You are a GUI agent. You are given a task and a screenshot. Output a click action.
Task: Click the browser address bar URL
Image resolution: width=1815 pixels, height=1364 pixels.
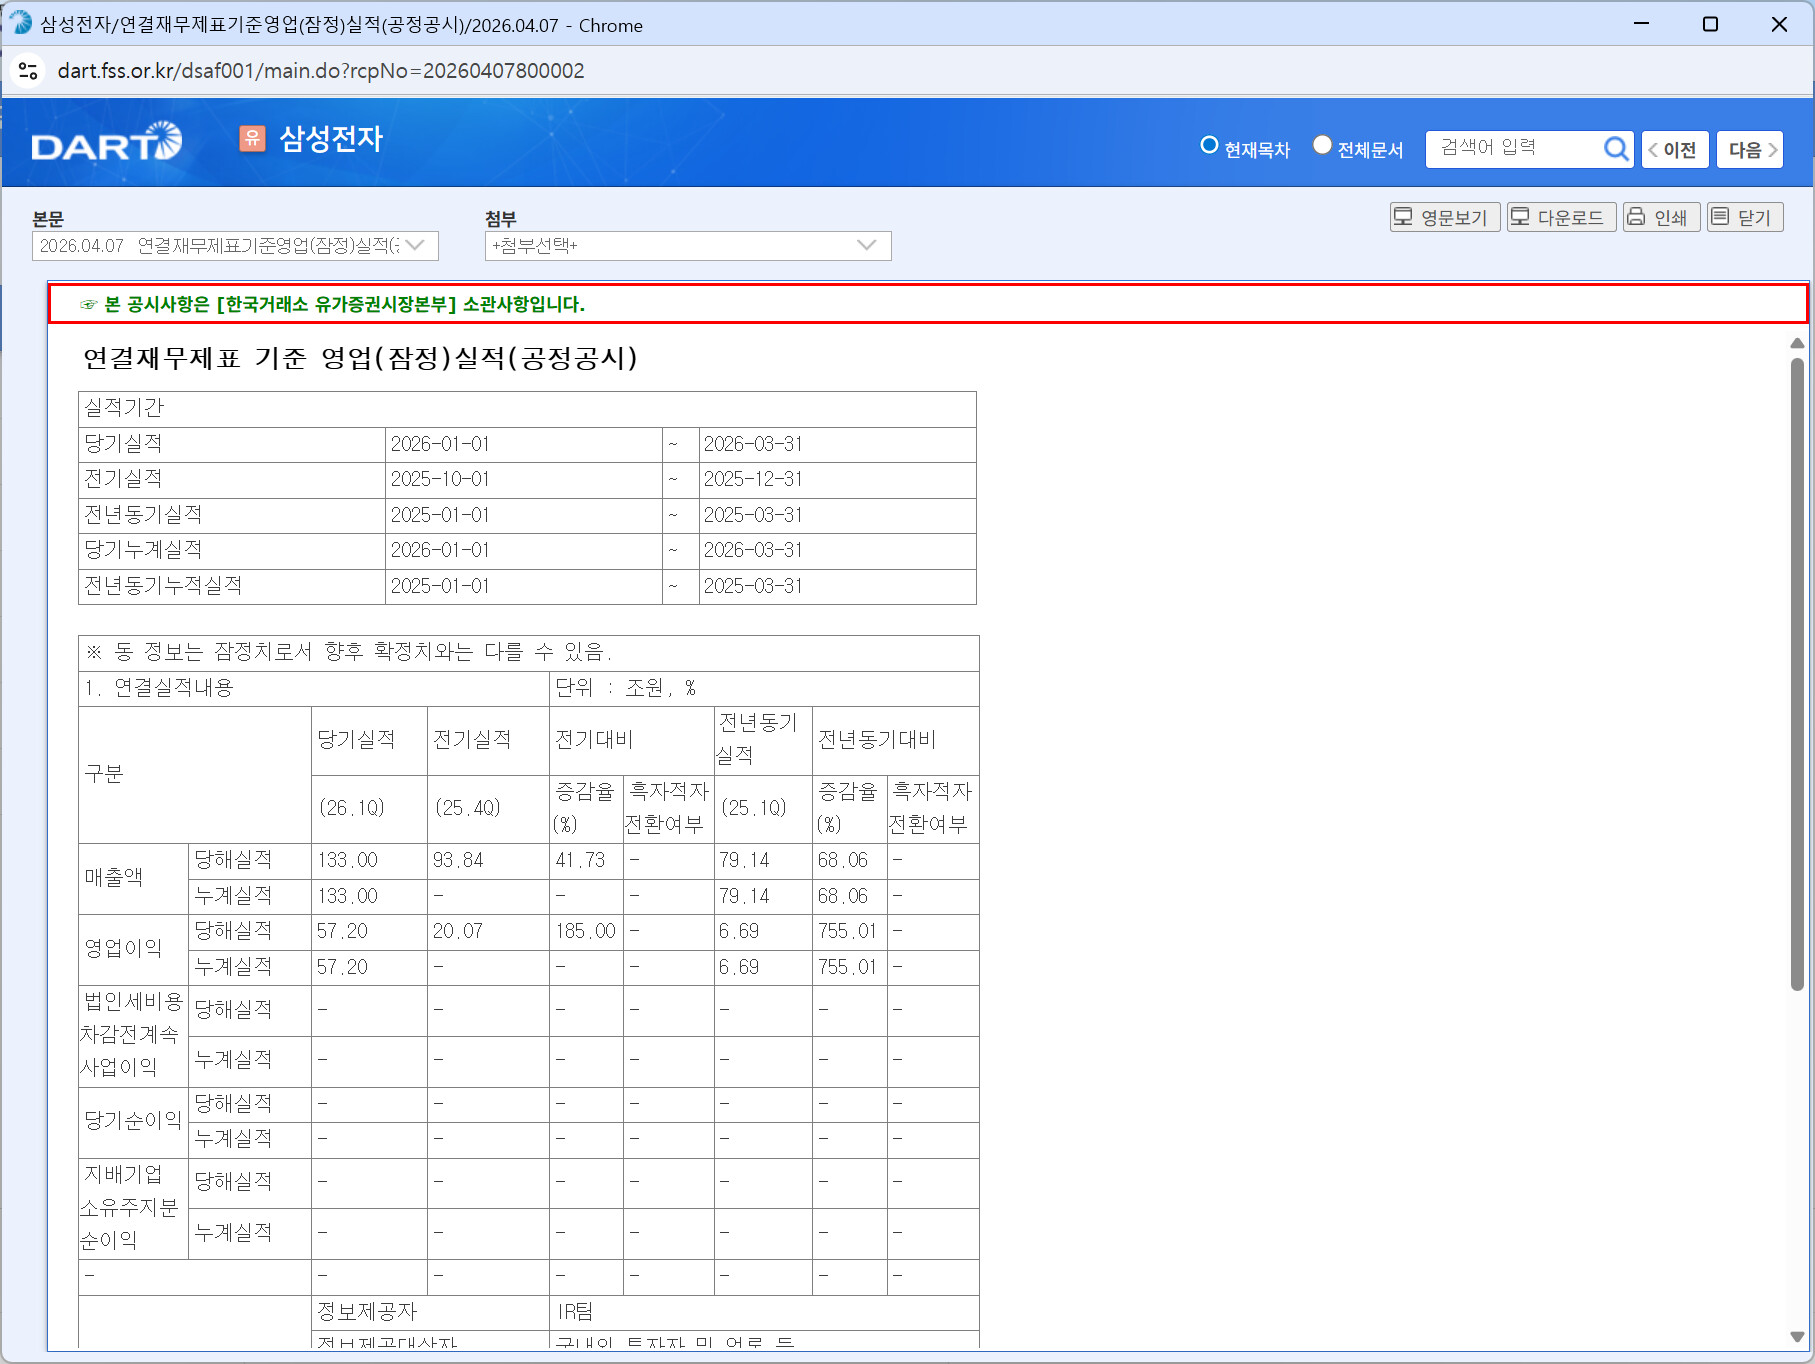320,71
